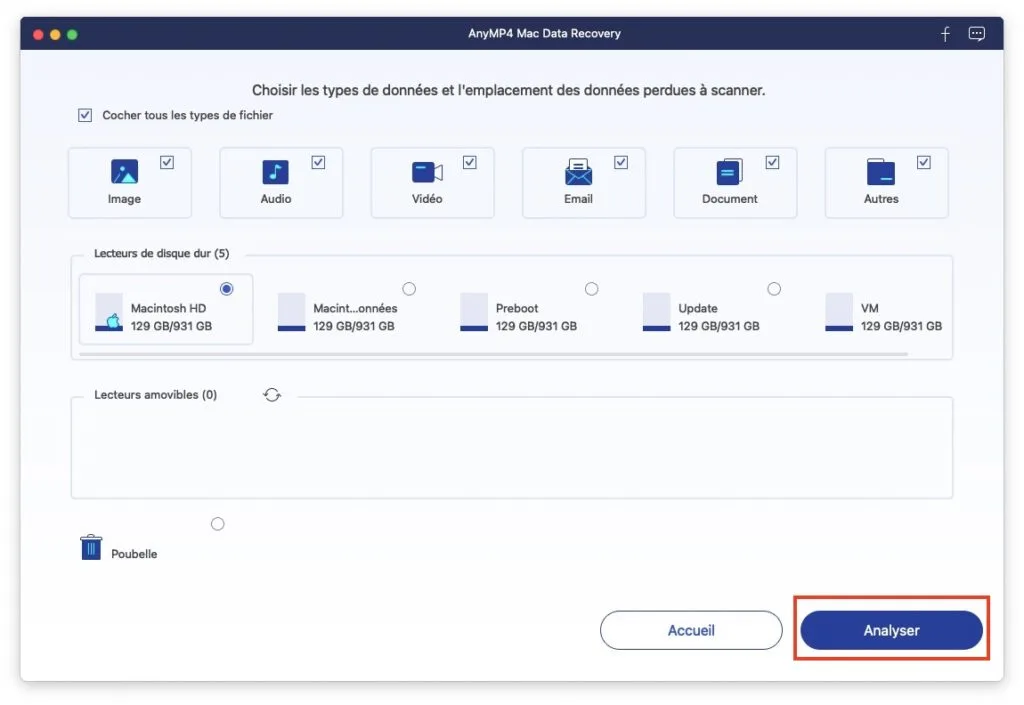The image size is (1024, 705).
Task: Click the Accueil button
Action: coord(691,630)
